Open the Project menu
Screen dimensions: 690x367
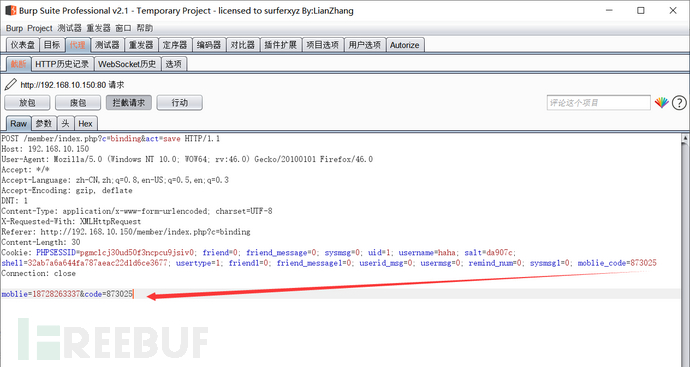tap(40, 28)
